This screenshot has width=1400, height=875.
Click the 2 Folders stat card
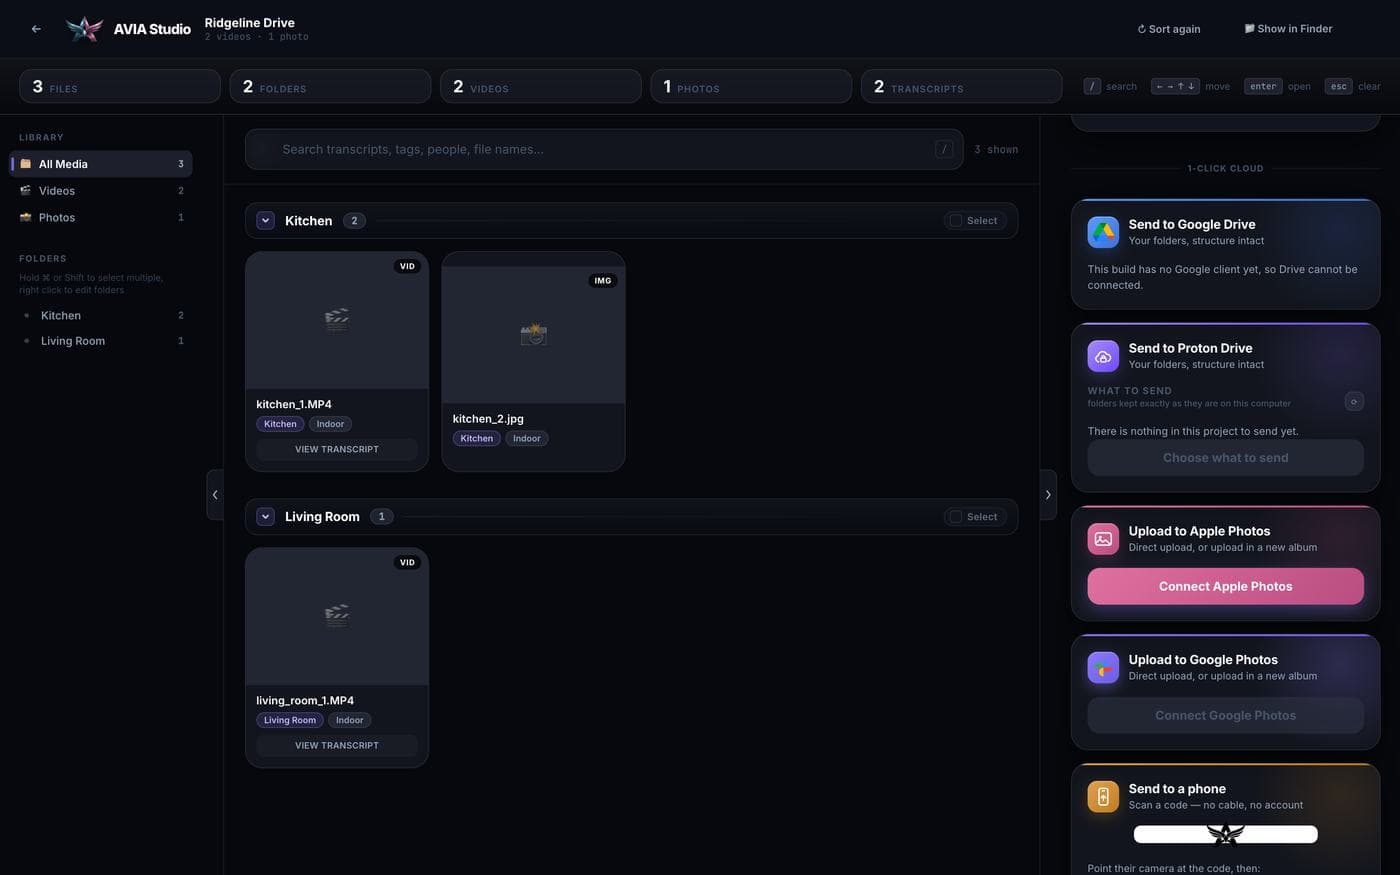coord(330,86)
